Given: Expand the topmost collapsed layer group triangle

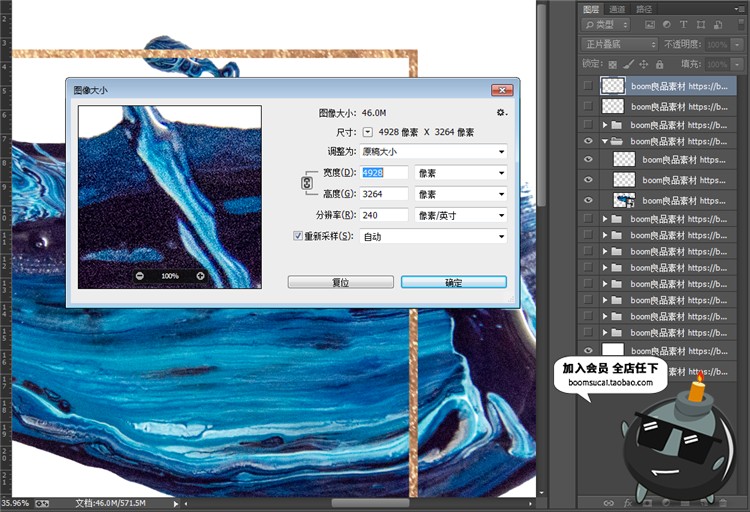Looking at the screenshot, I should point(605,125).
